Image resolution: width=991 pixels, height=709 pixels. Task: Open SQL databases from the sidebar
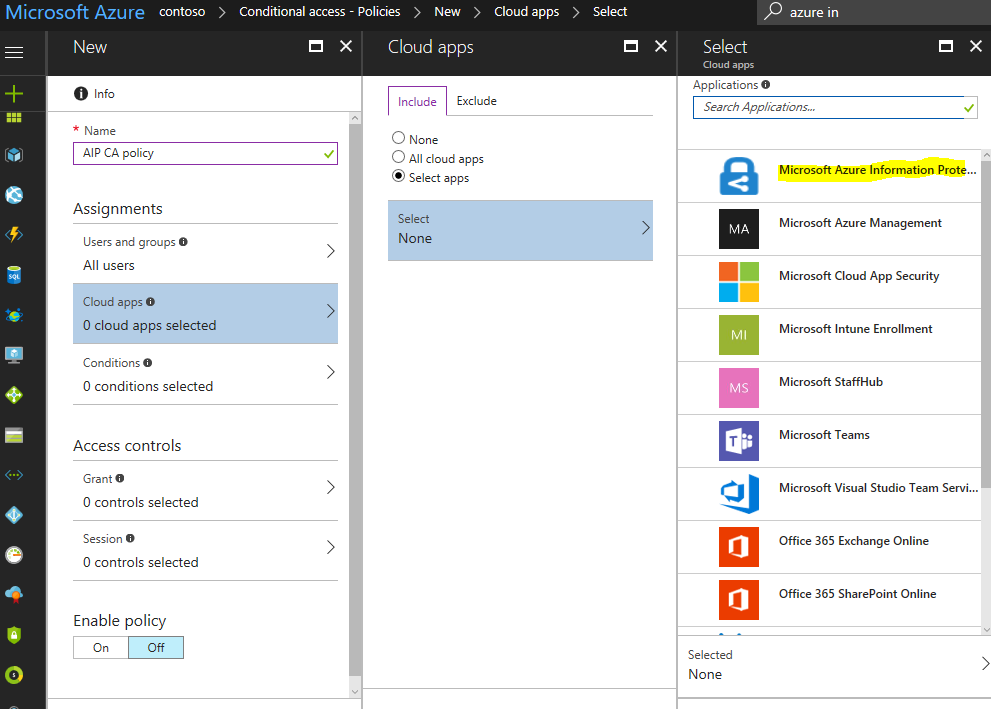click(x=14, y=275)
